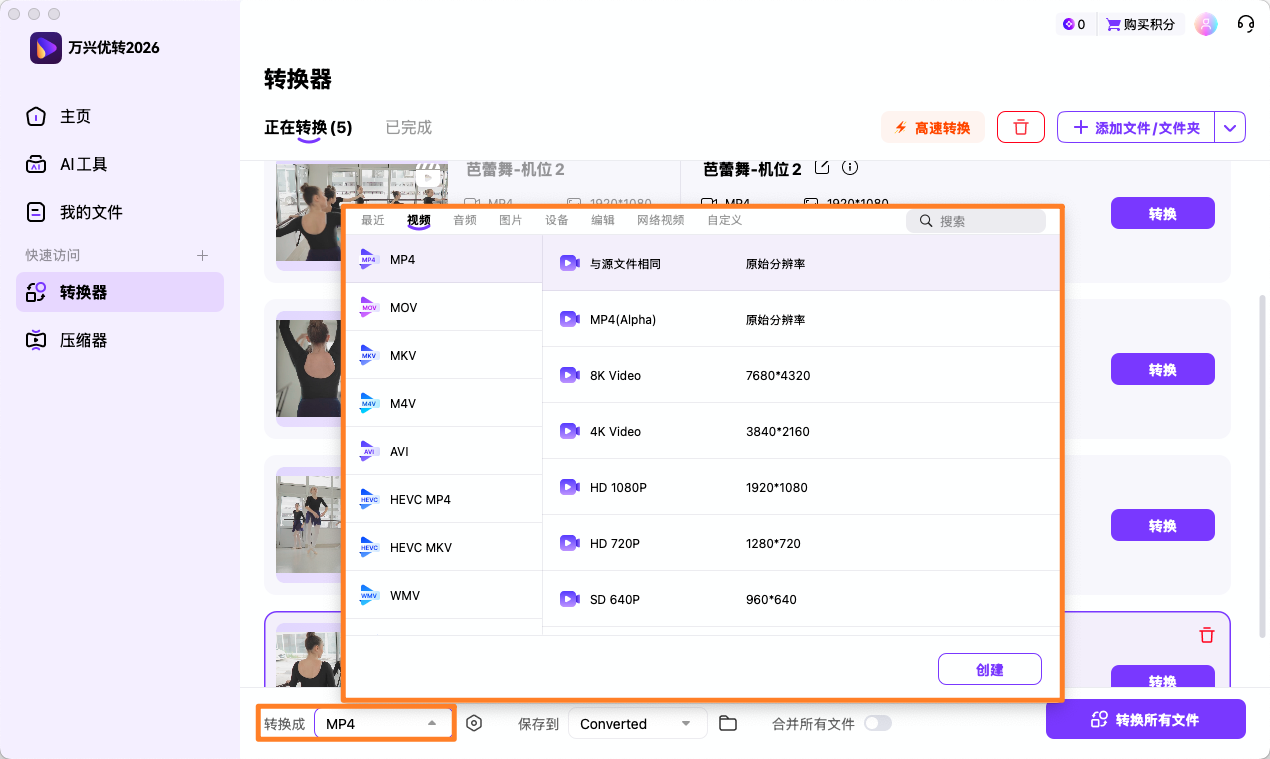
Task: Add item to 快速访问 with the plus icon
Action: (201, 254)
